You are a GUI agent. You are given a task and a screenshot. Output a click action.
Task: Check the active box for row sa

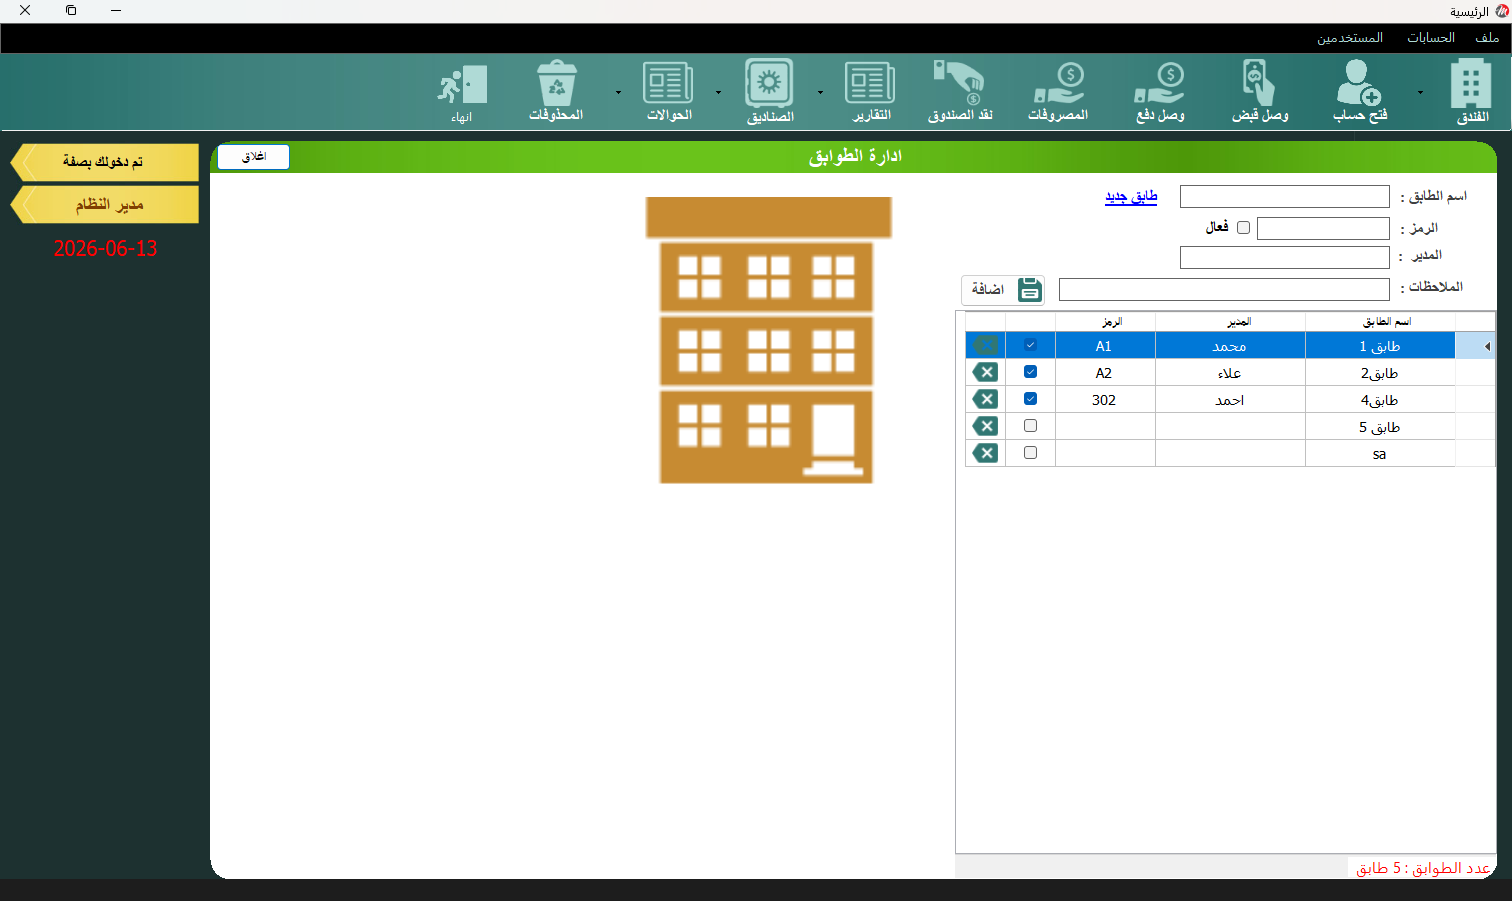click(1030, 453)
